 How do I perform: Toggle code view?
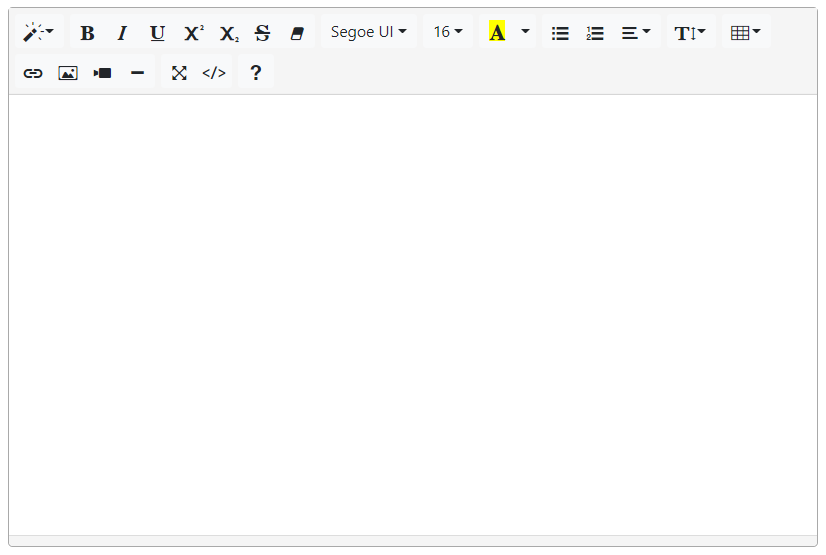pyautogui.click(x=214, y=73)
